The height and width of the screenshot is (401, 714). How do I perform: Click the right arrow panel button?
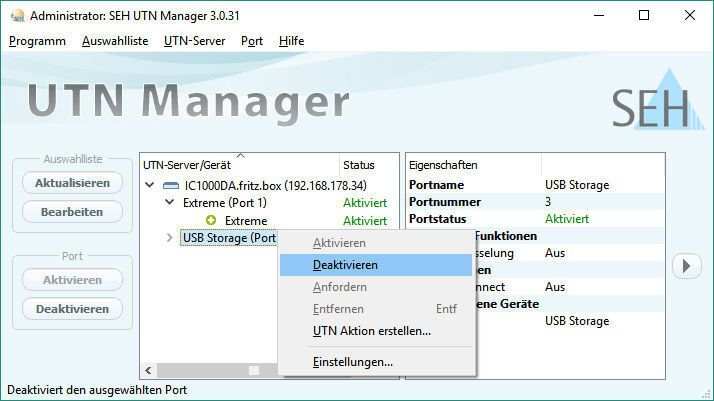coord(686,266)
